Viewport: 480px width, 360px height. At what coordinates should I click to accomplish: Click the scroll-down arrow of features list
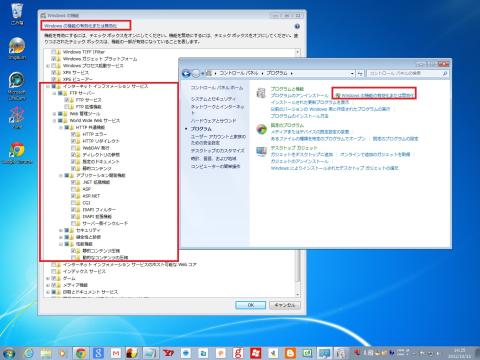298,294
